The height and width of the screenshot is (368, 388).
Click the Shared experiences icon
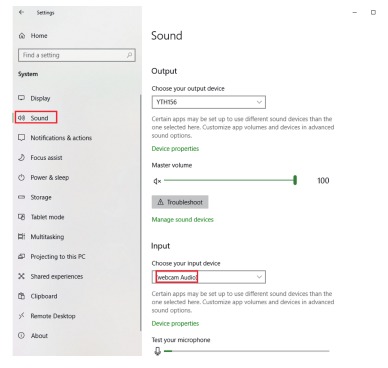[22, 276]
